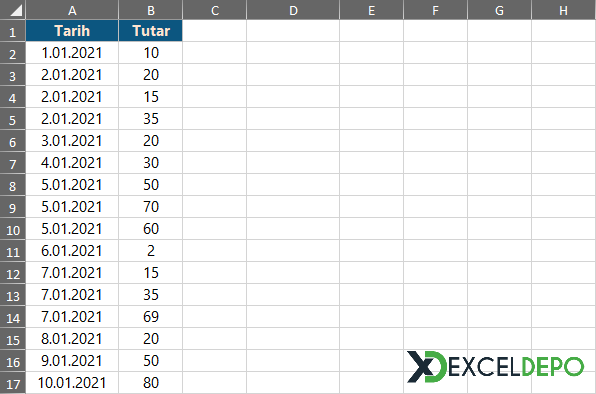This screenshot has width=596, height=394.
Task: Select column D header
Action: 293,9
